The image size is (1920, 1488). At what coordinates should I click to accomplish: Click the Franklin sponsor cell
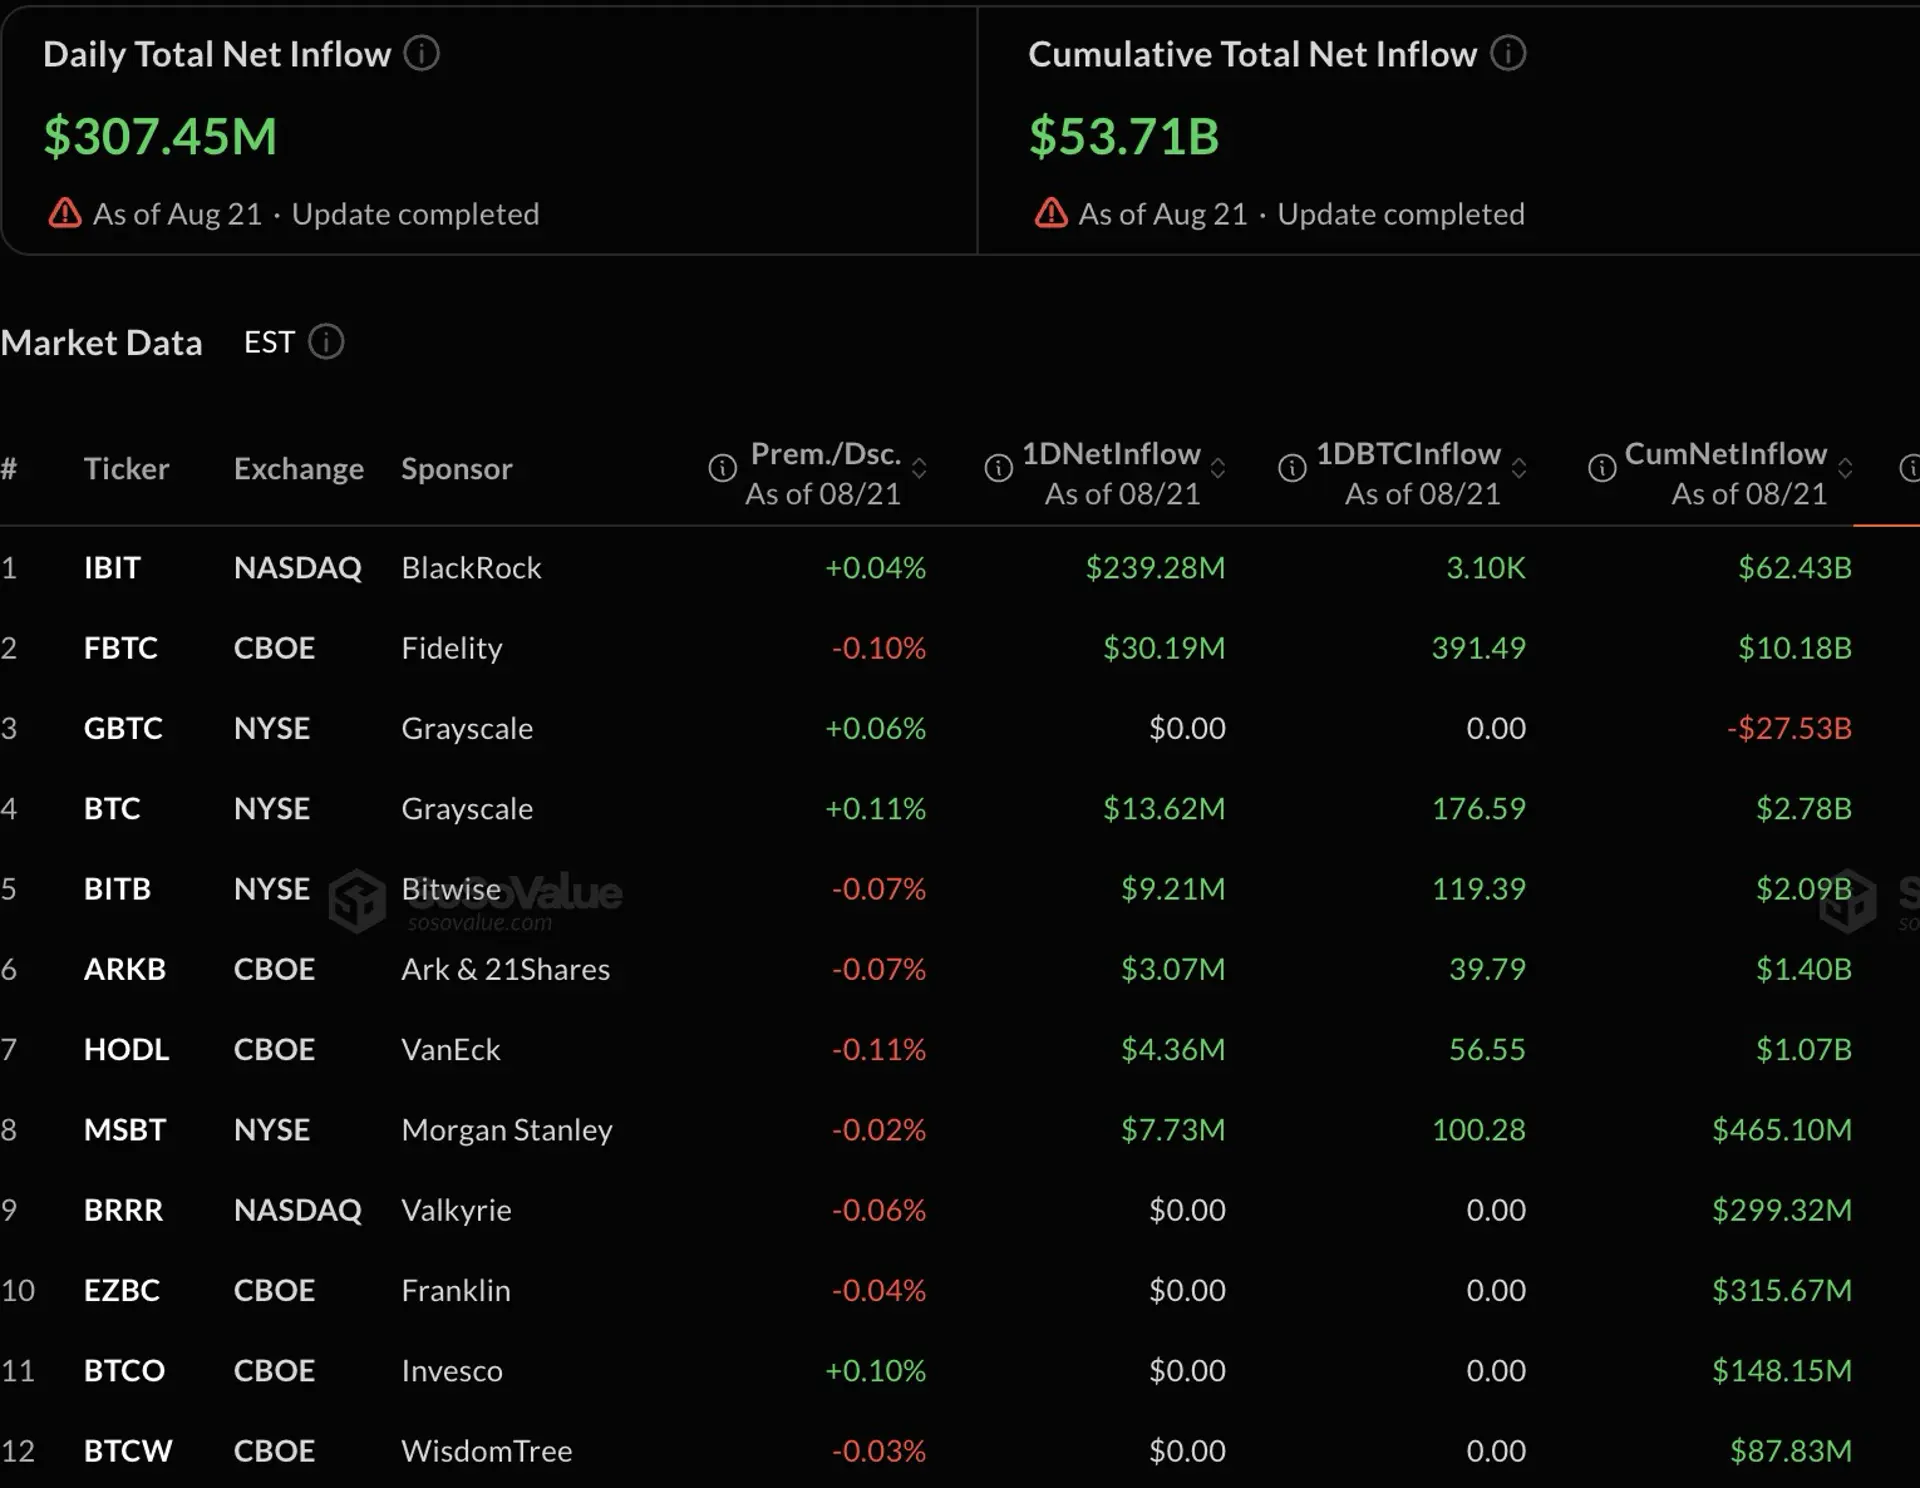(456, 1290)
